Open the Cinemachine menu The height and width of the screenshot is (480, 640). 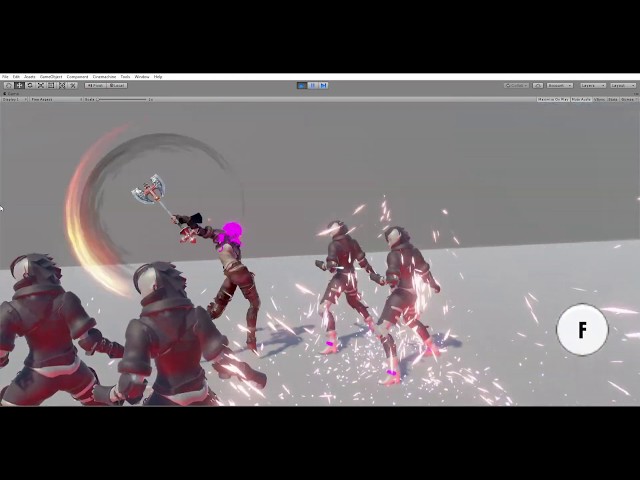click(104, 77)
